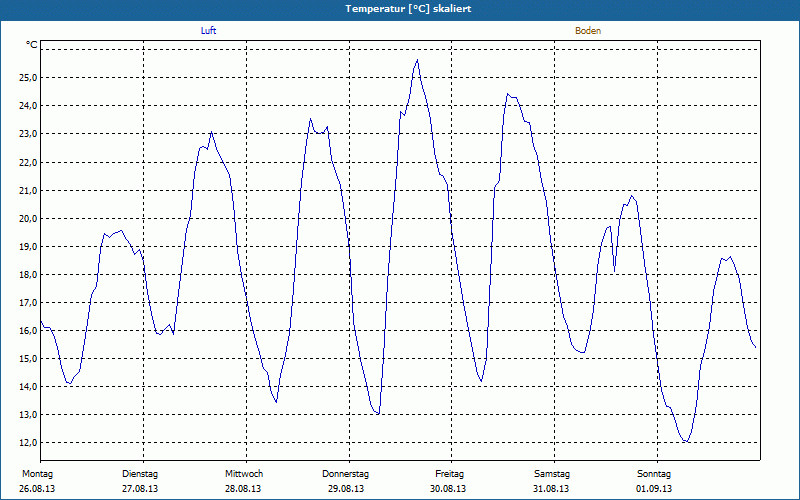Click the °C unit label

[x=32, y=45]
